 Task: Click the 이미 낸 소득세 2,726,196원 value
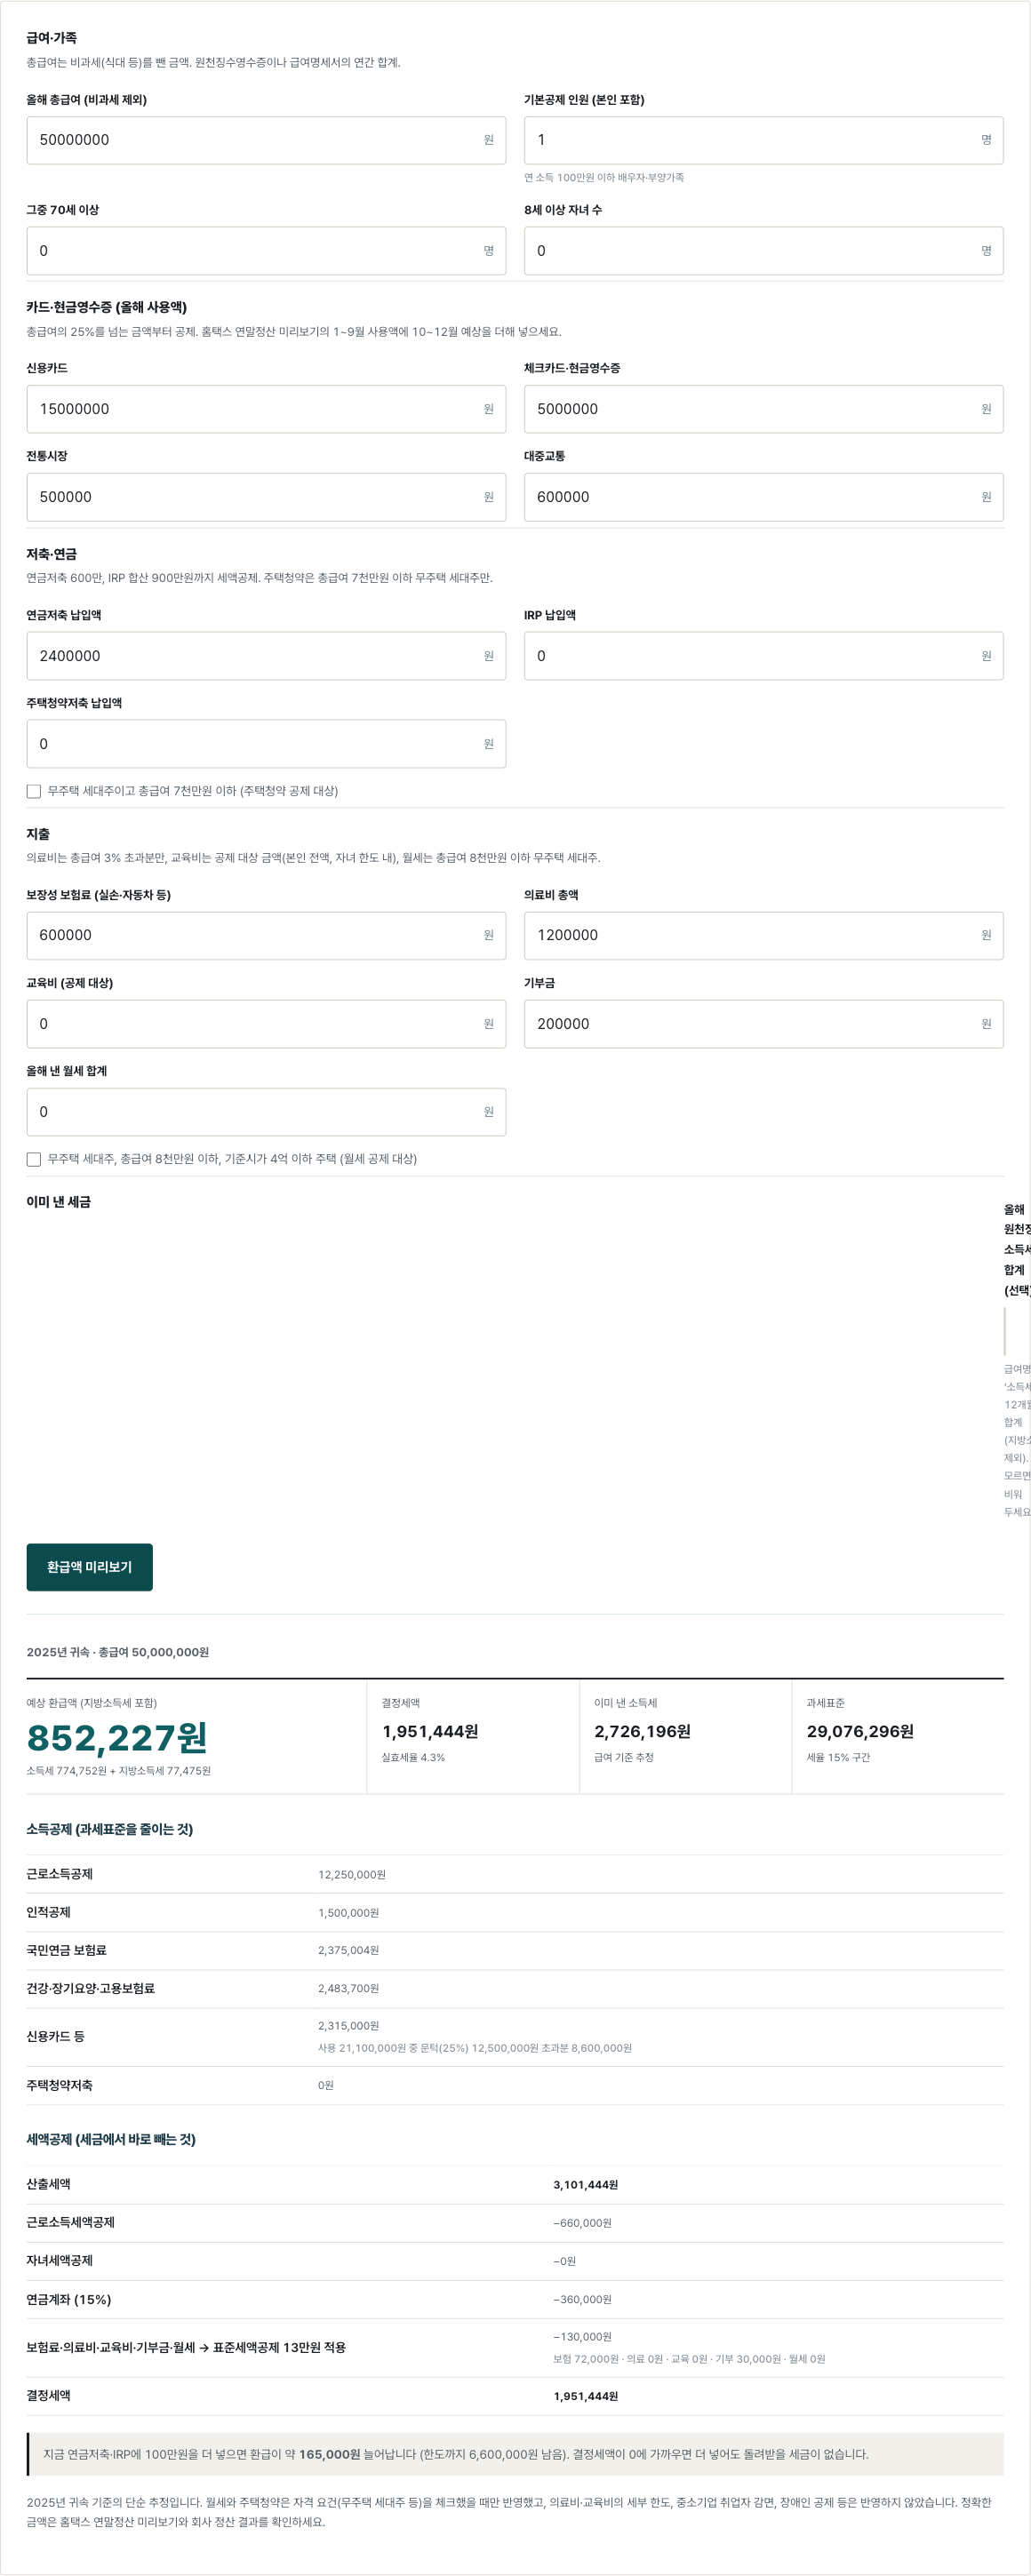pos(642,1731)
